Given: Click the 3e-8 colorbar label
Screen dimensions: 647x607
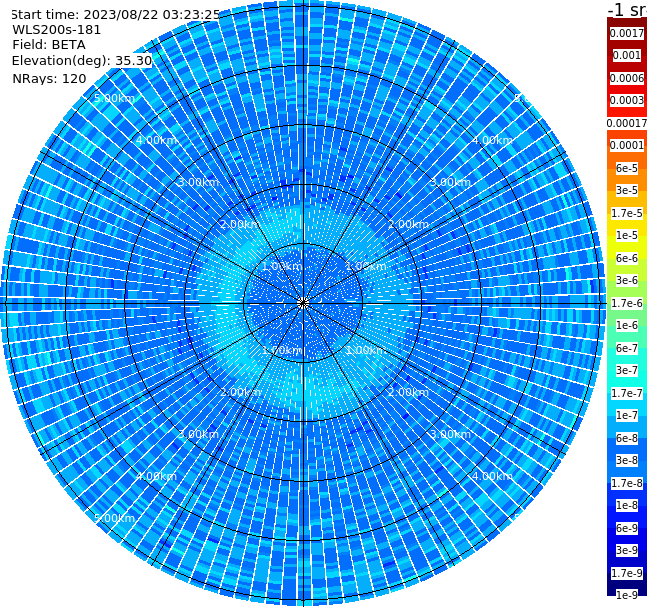Looking at the screenshot, I should coord(627,460).
